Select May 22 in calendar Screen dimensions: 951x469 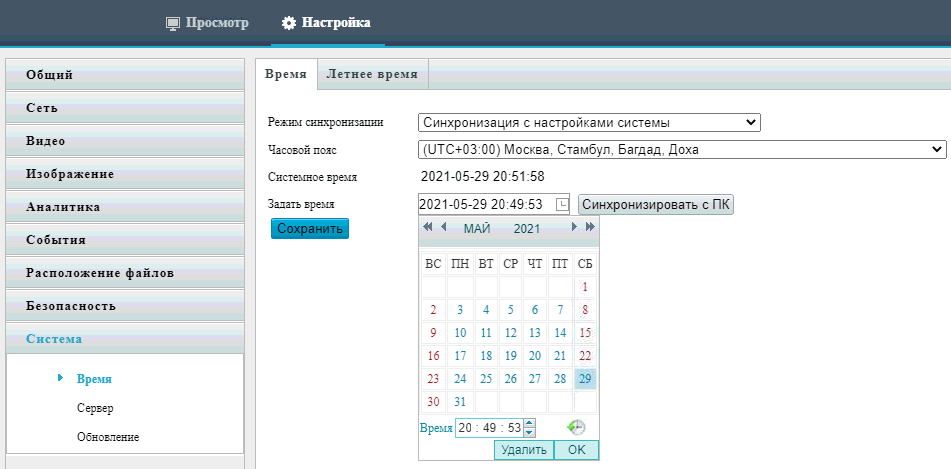[585, 356]
